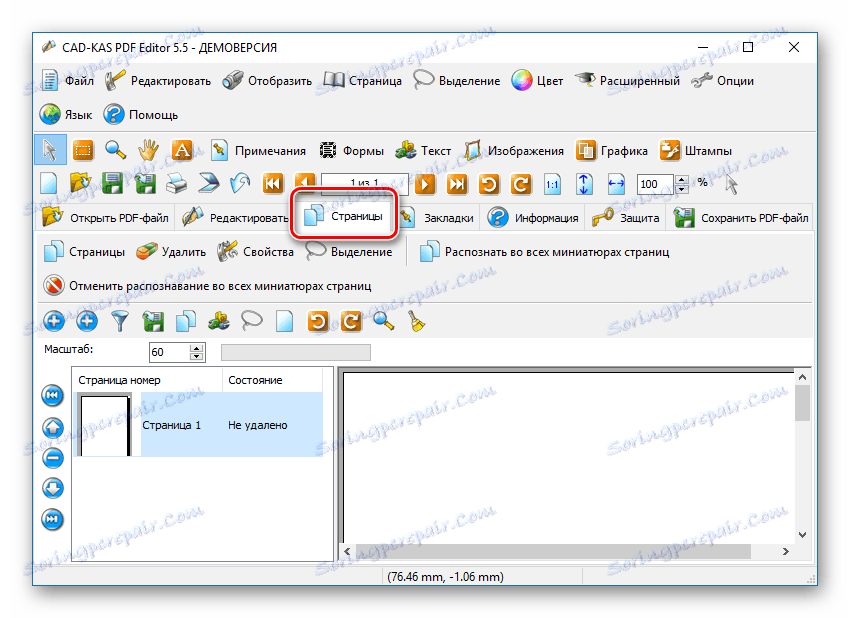
Task: Switch to Защита tab
Action: click(626, 218)
